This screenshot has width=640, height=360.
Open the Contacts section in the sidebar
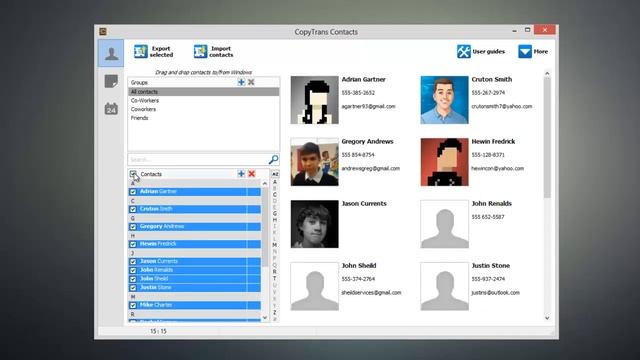[111, 53]
